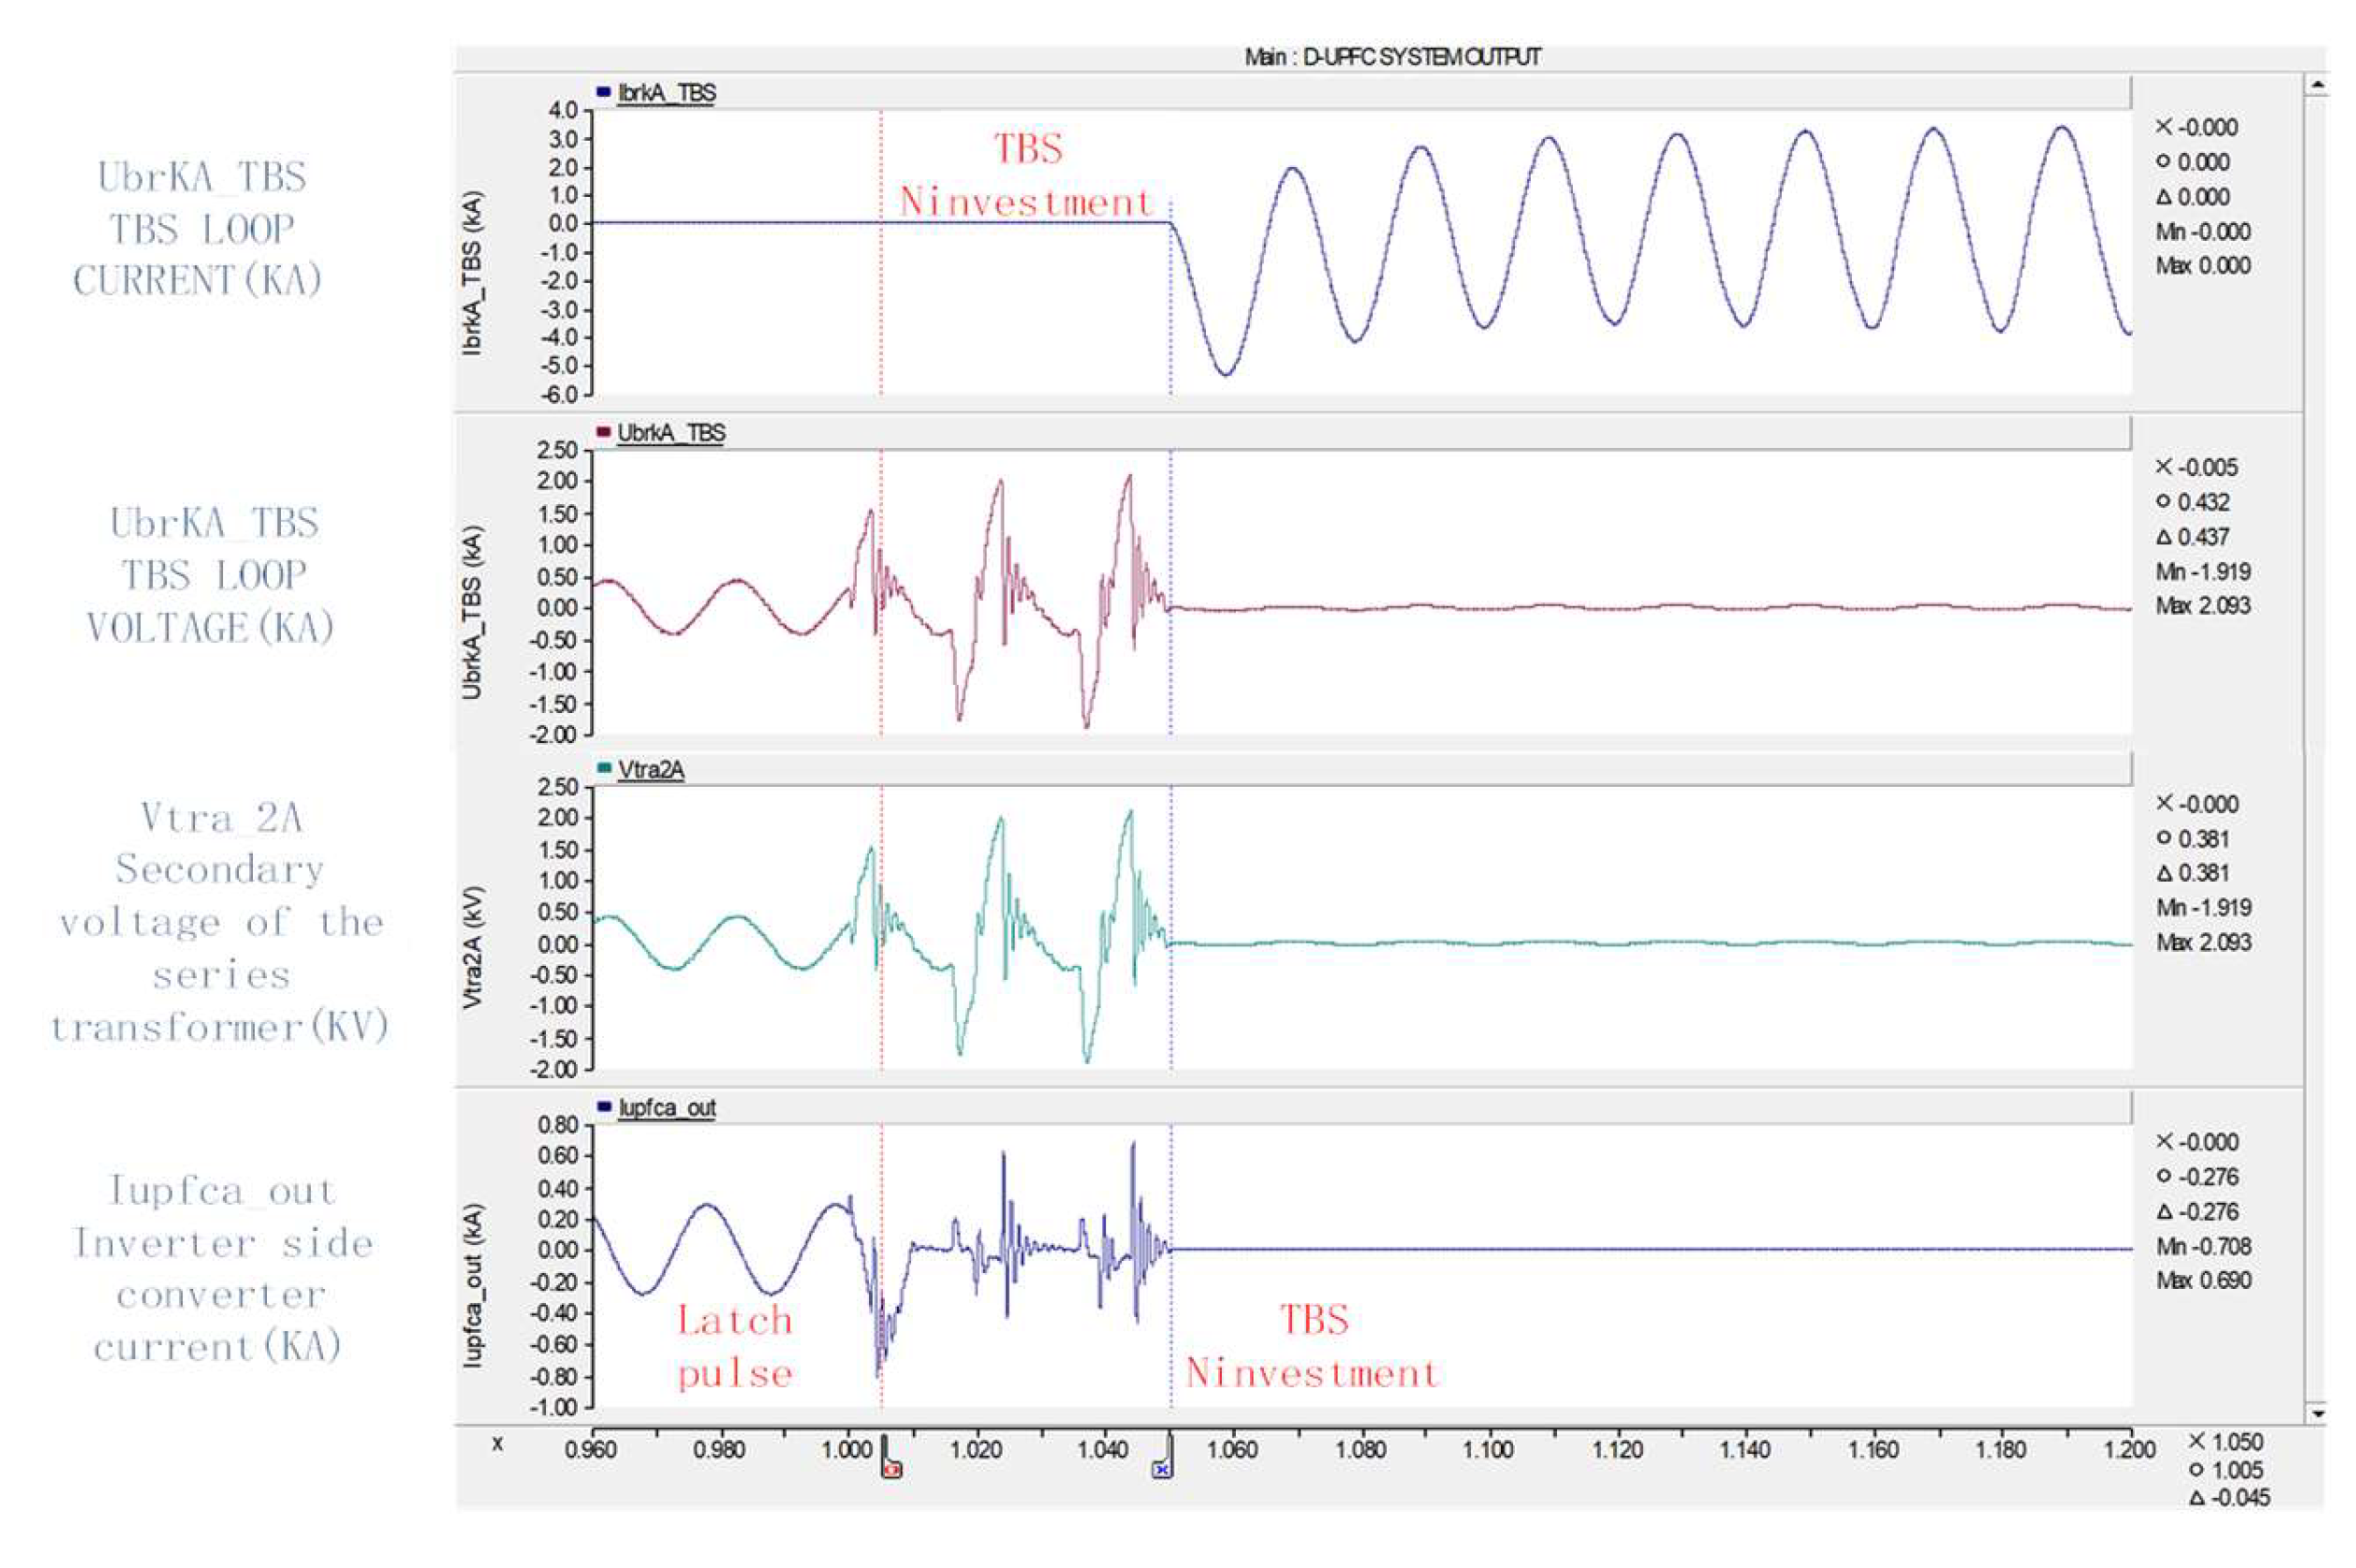The width and height of the screenshot is (2356, 1568).
Task: Click the scroll down arrow of graph frame
Action: tap(2317, 1413)
